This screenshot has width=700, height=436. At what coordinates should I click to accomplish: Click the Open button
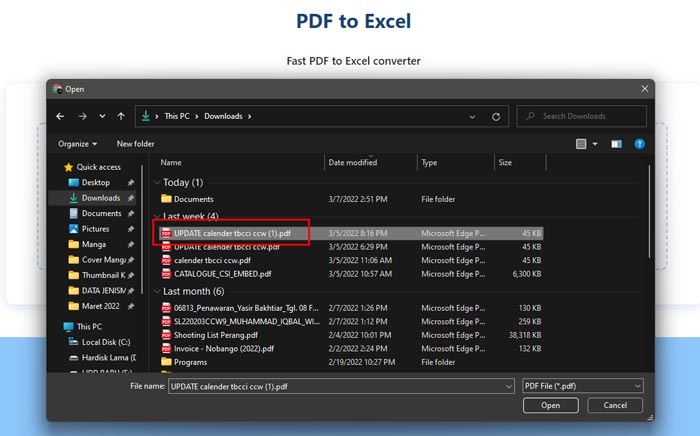tap(550, 405)
